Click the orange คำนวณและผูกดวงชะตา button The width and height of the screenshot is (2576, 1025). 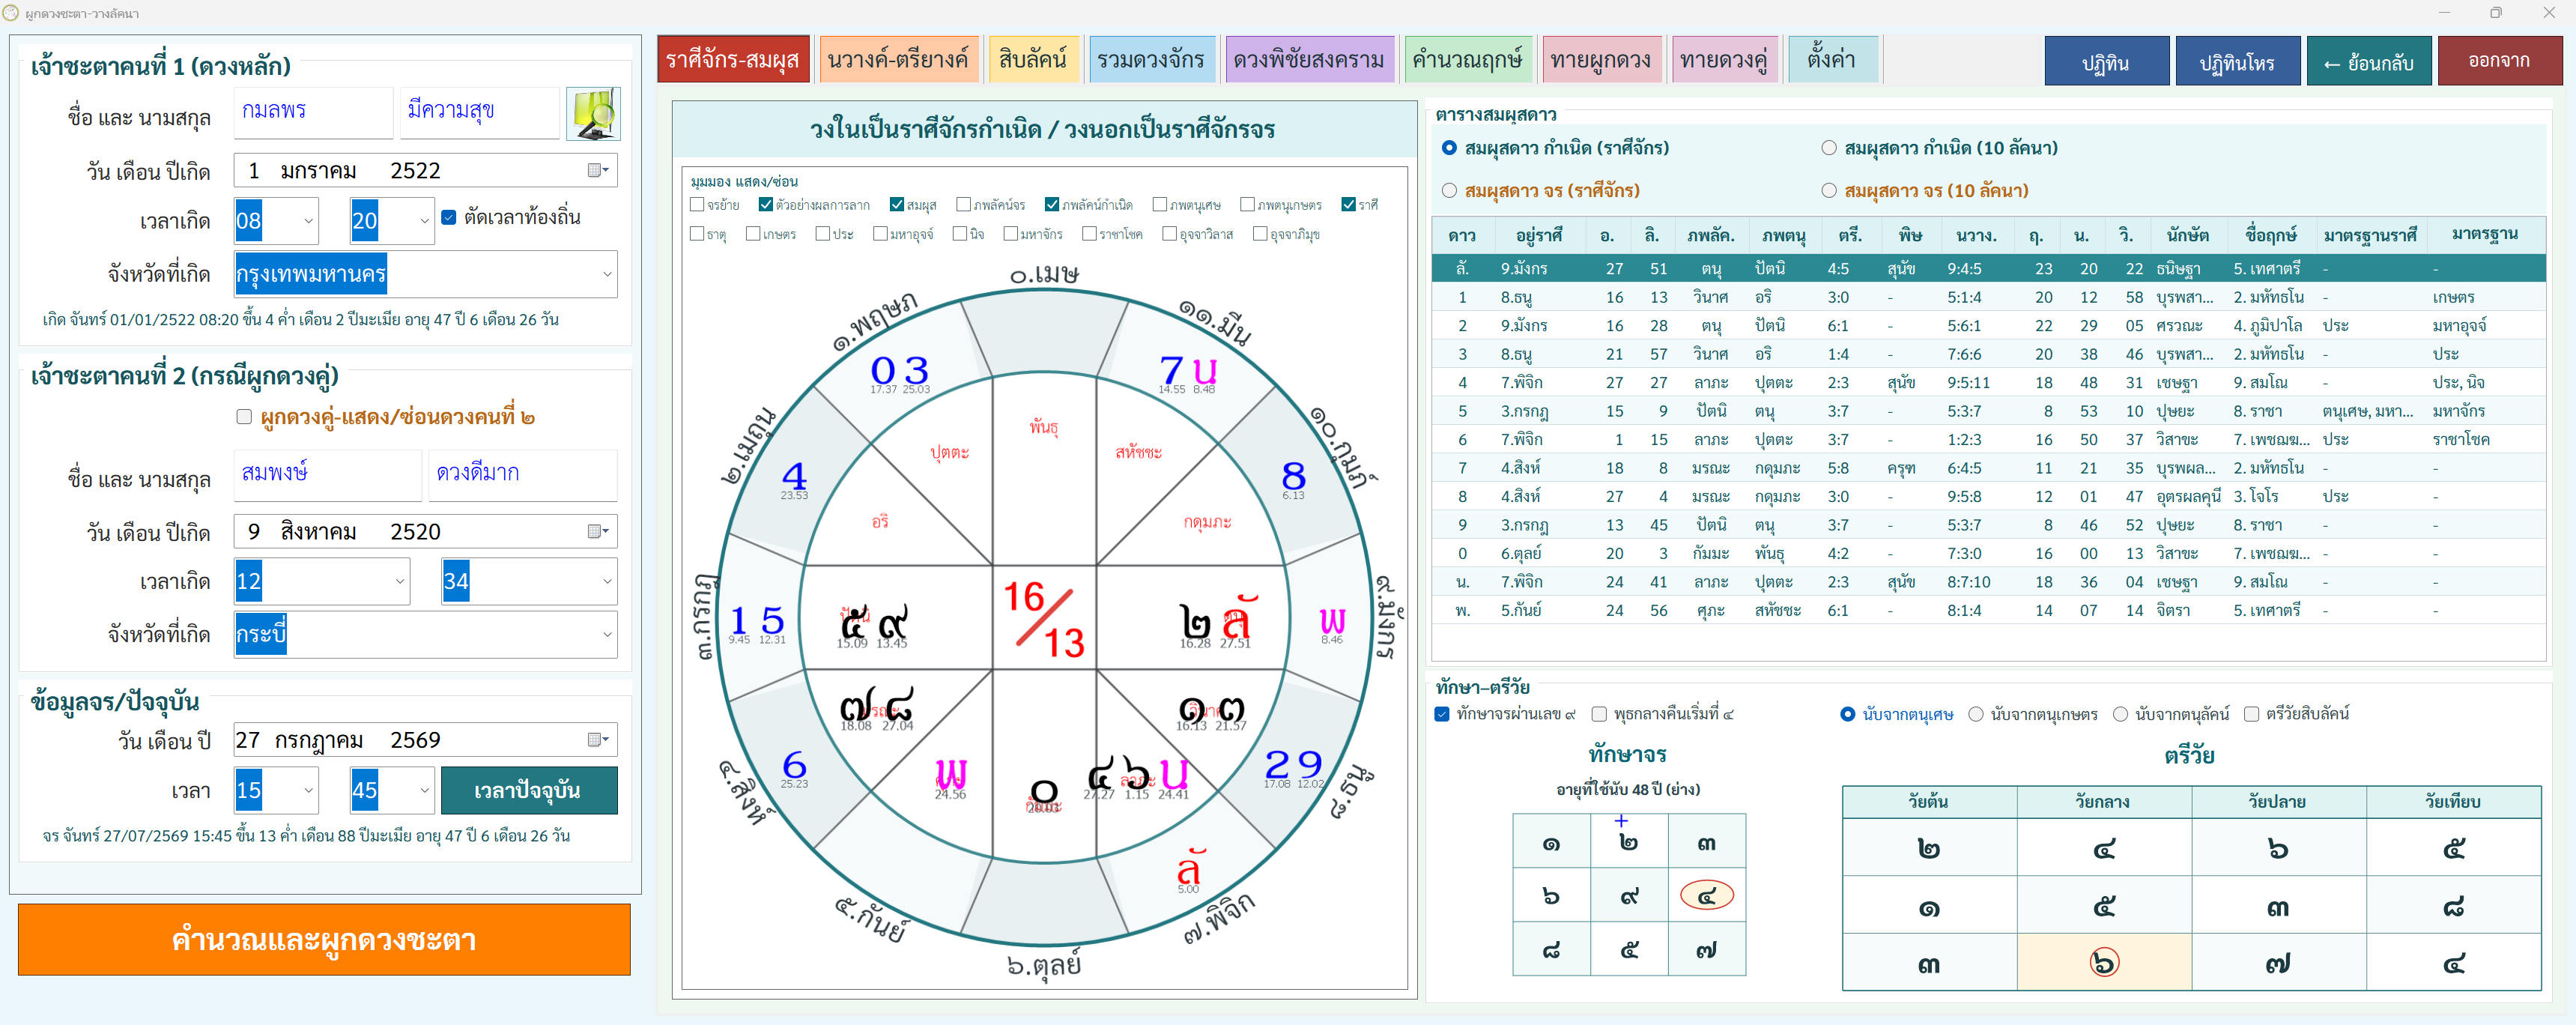click(x=324, y=939)
